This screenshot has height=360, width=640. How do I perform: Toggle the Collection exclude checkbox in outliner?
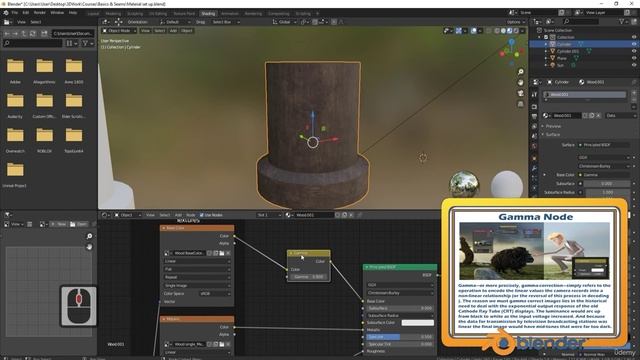click(546, 37)
